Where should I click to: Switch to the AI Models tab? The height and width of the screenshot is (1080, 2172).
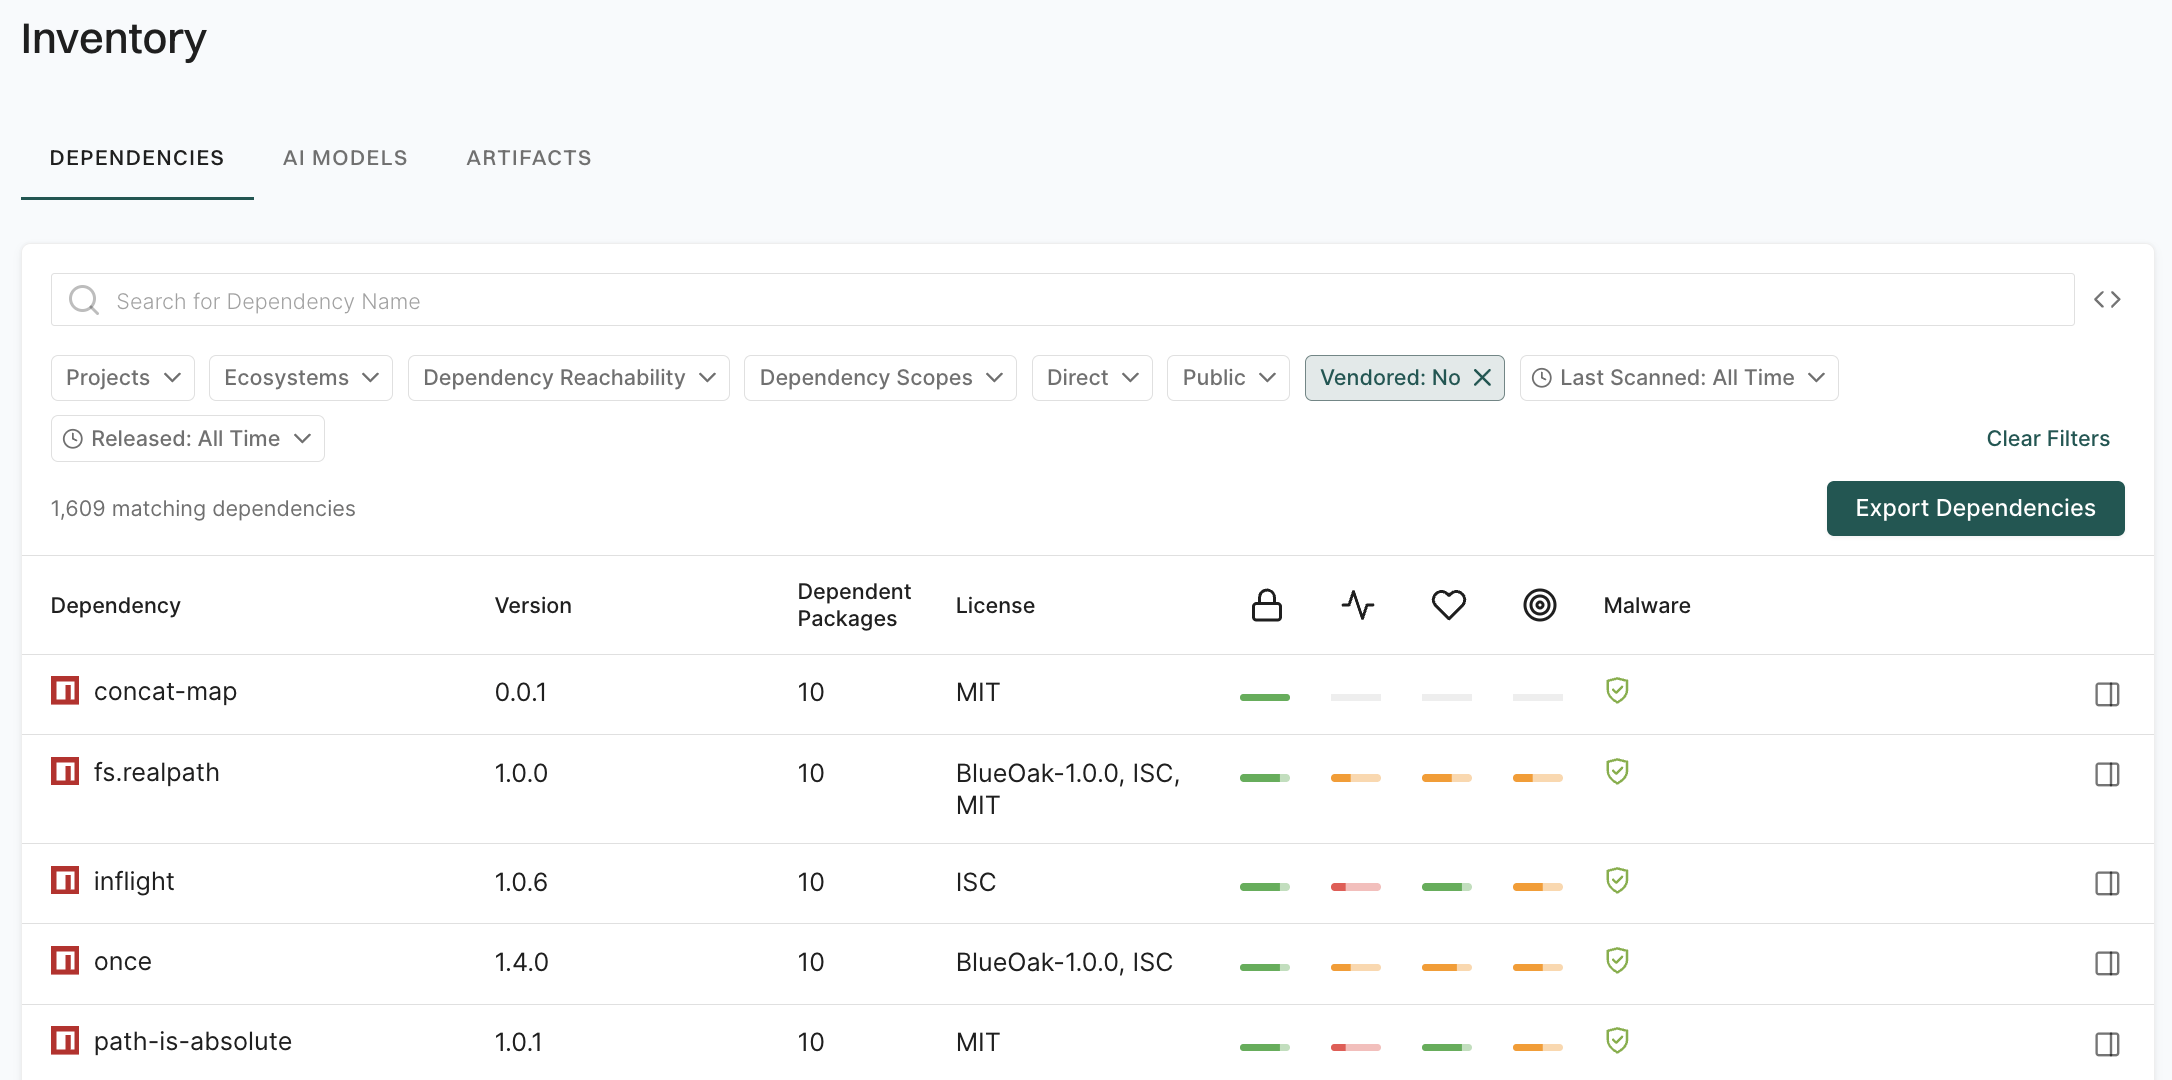(345, 158)
